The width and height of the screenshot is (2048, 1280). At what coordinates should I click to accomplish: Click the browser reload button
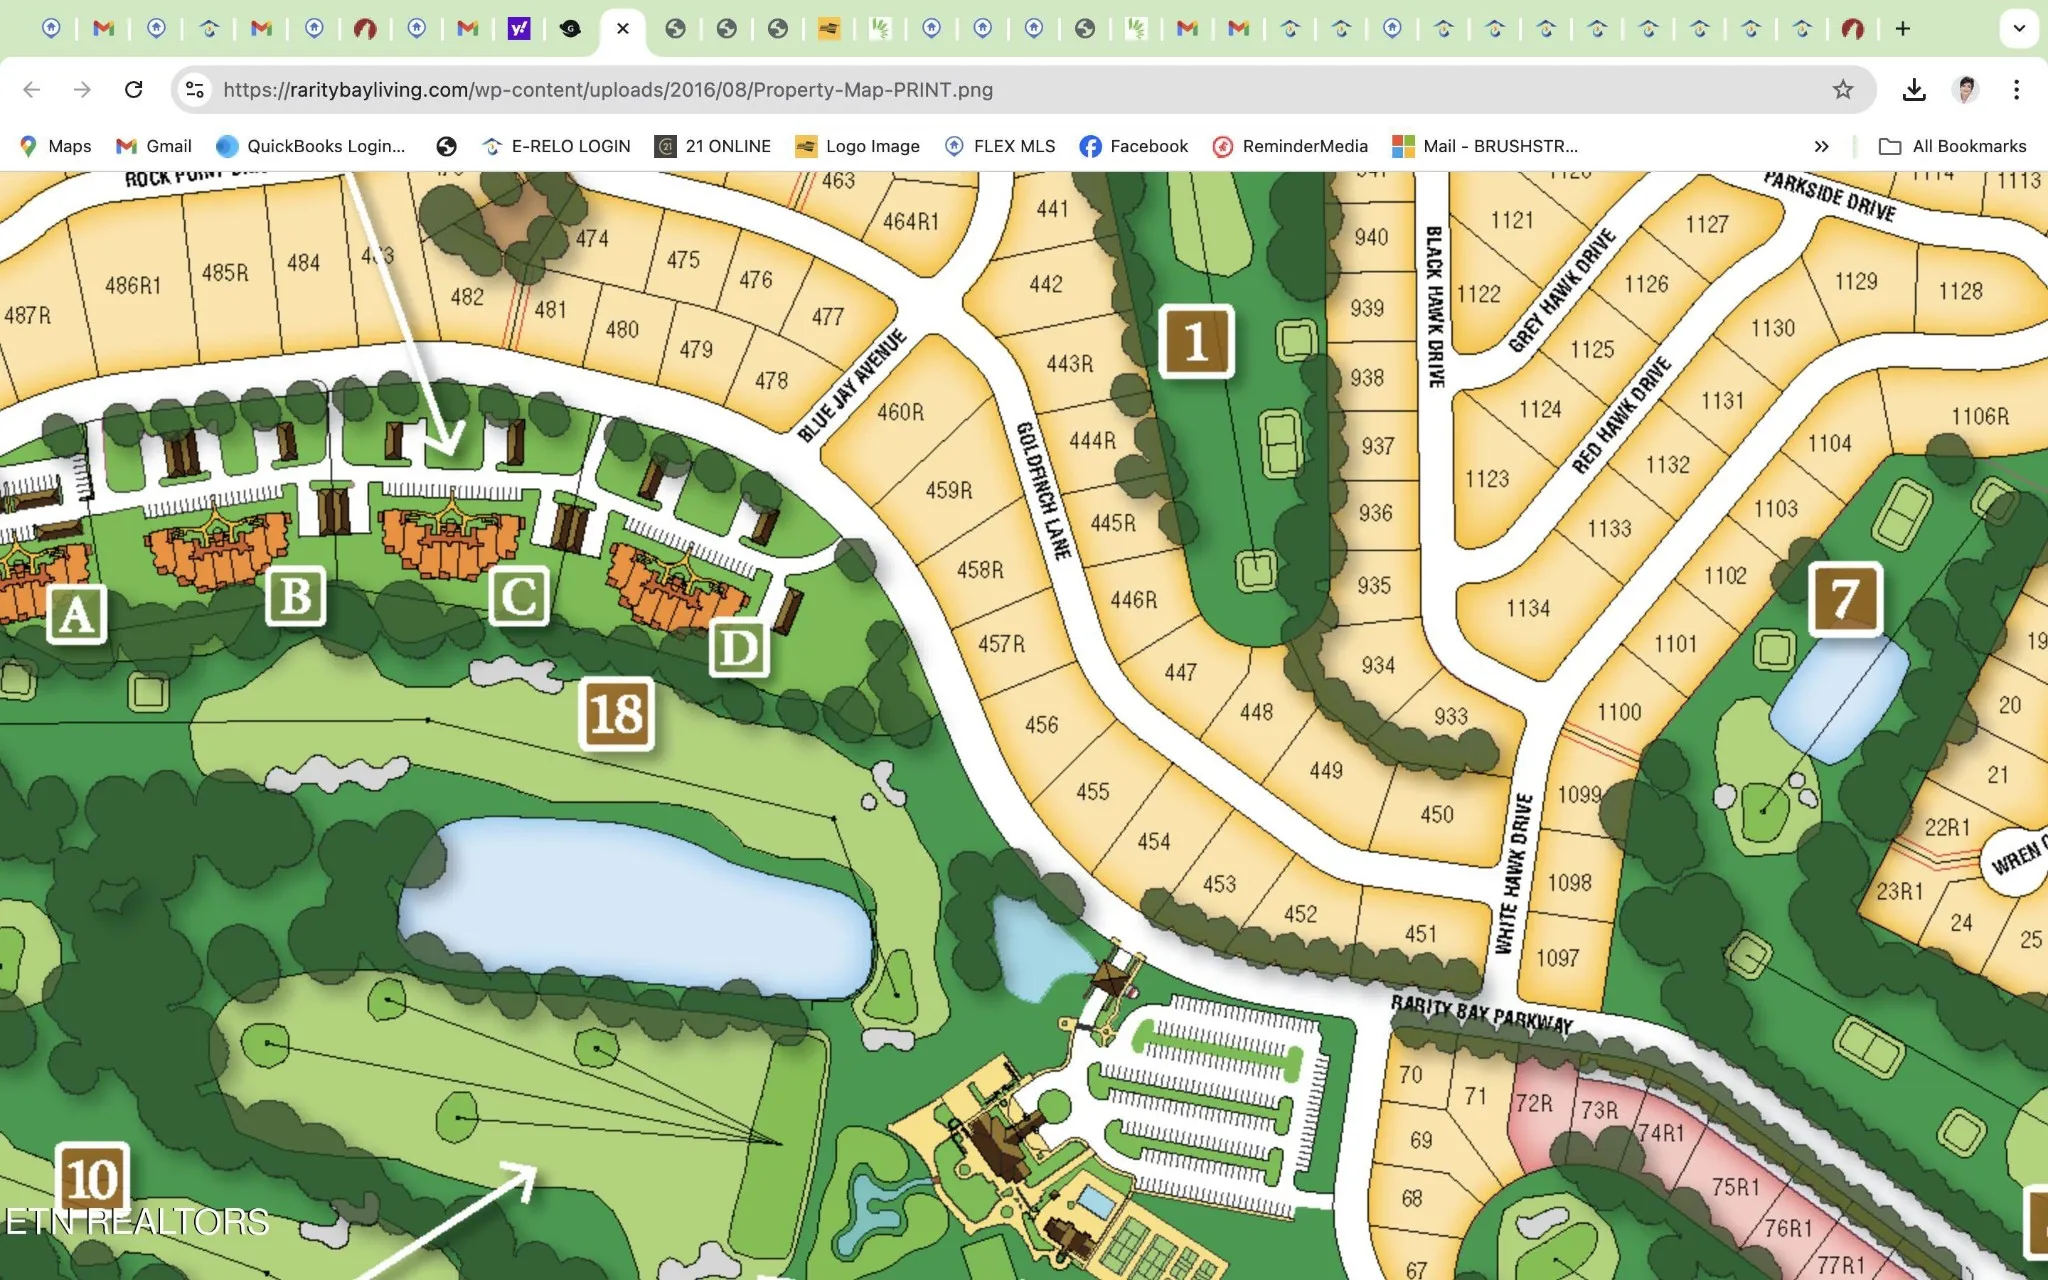click(x=133, y=90)
